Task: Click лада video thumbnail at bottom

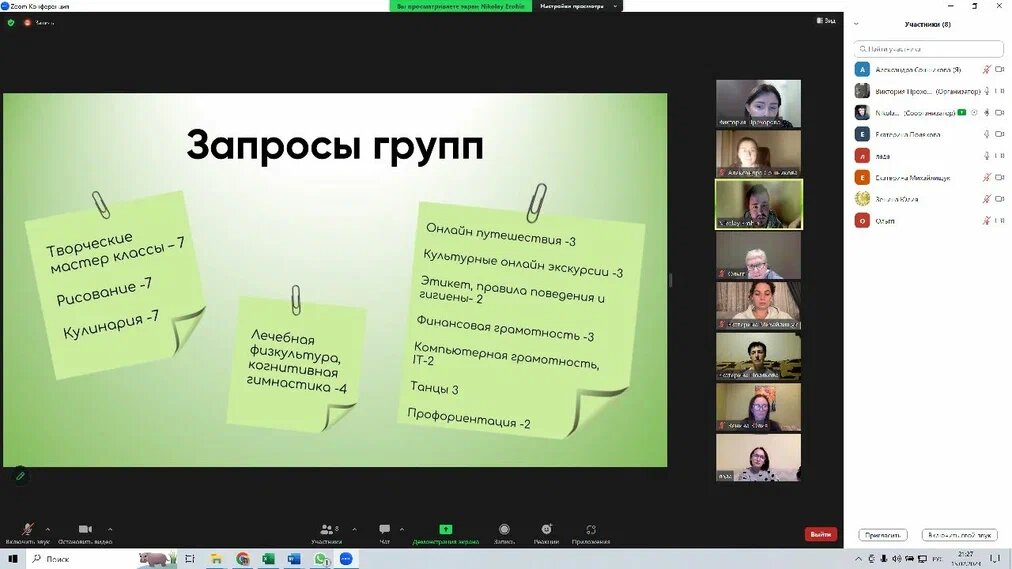Action: coord(758,457)
